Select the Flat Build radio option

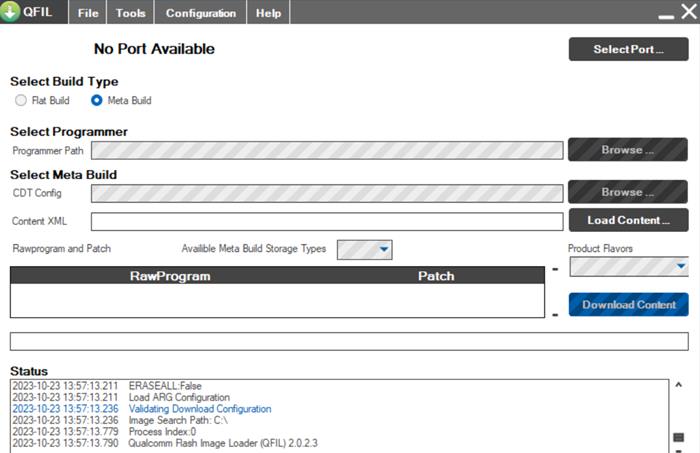click(x=22, y=100)
